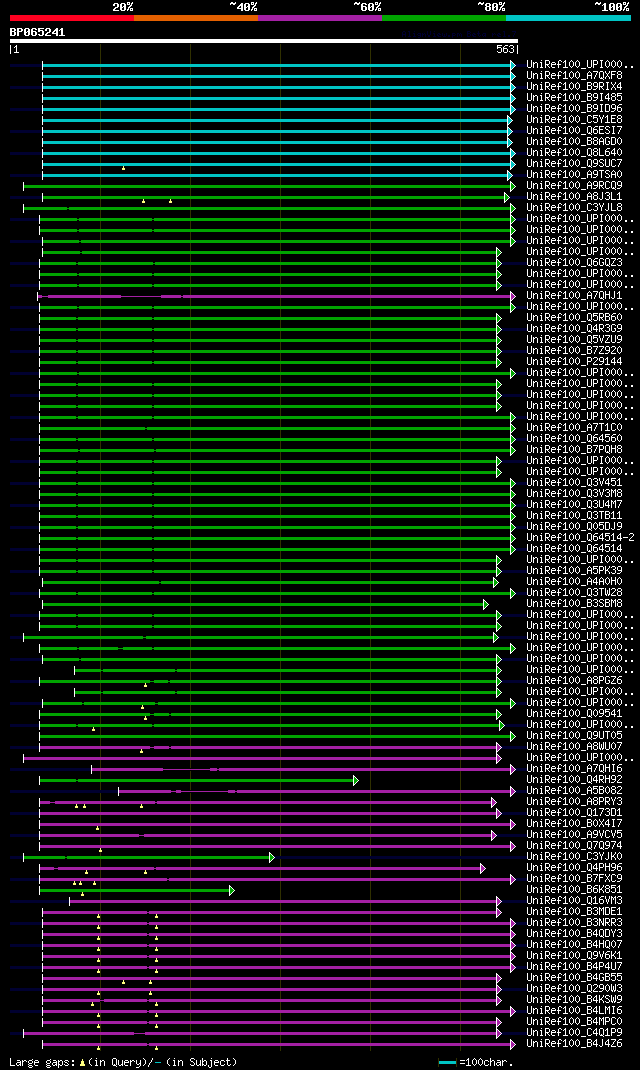This screenshot has height=1070, width=640.
Task: Select hit UniRef100_Q3U4M7
Action: coord(574,504)
